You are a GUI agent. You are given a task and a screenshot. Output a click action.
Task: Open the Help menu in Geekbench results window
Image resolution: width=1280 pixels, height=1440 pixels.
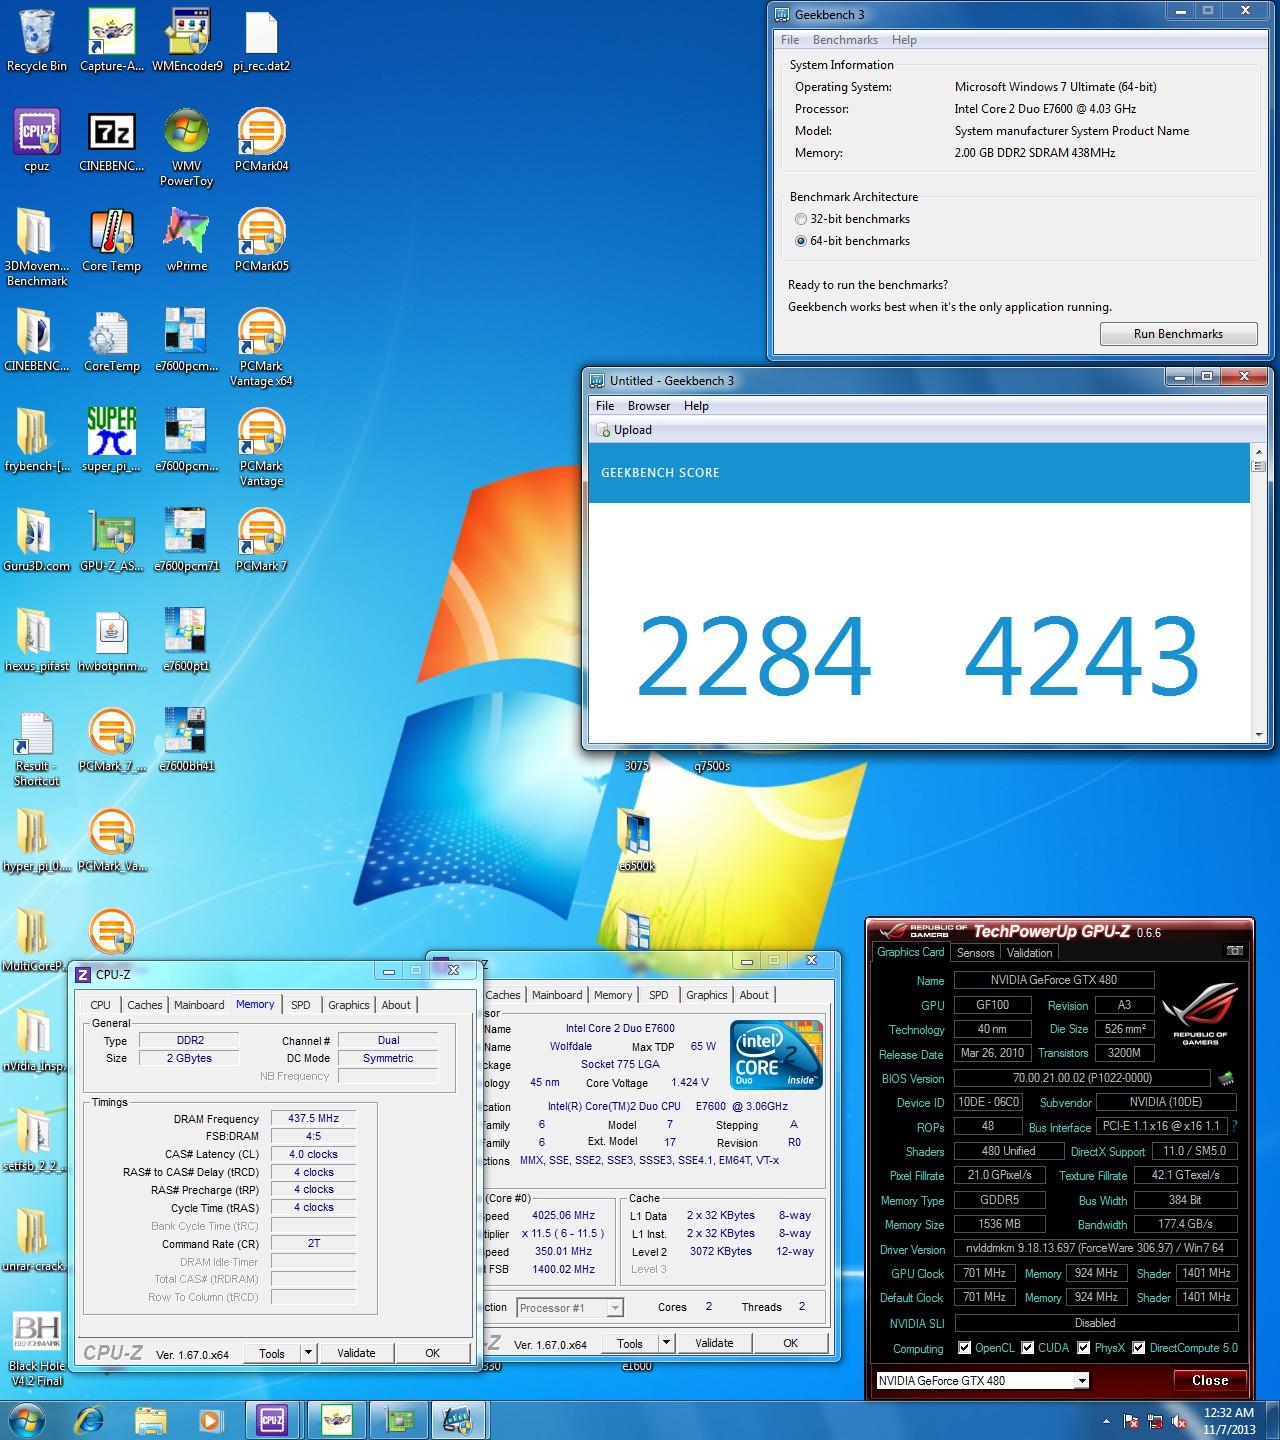tap(696, 406)
